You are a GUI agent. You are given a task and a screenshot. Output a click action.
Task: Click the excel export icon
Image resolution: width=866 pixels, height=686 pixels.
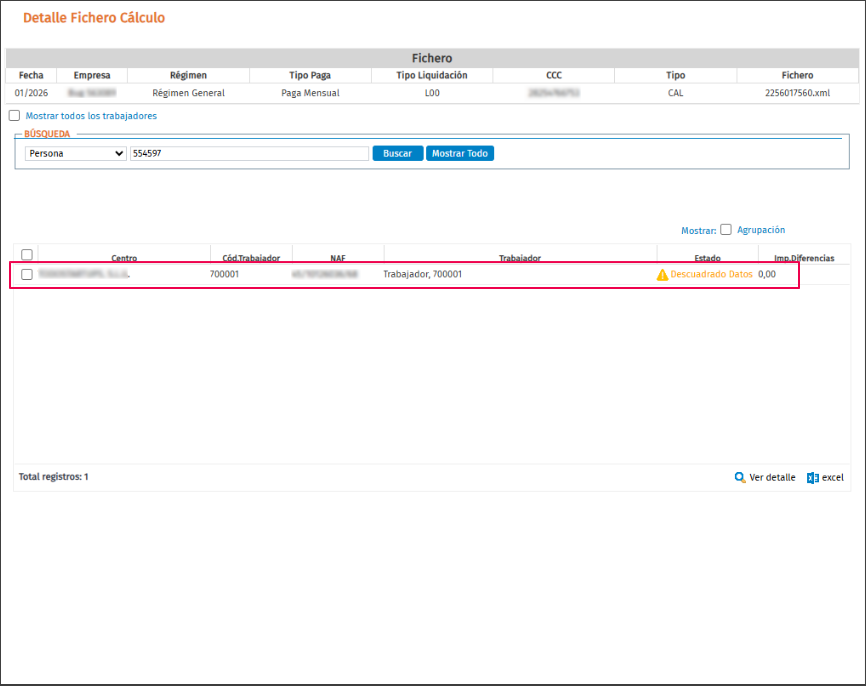point(812,478)
